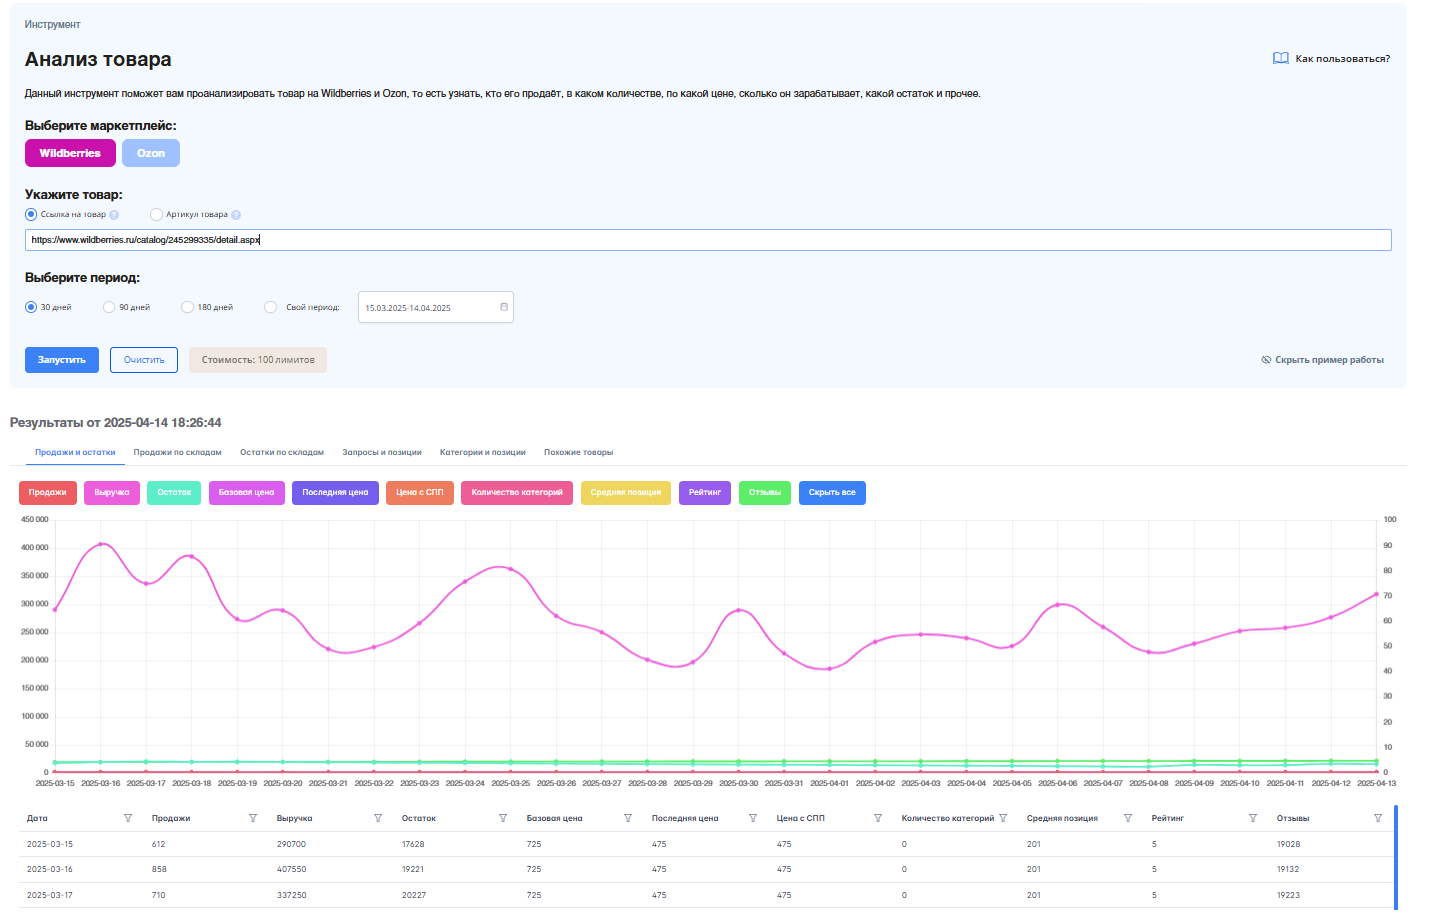Click the book icon next to 'Как пользоваться?'

[x=1280, y=58]
